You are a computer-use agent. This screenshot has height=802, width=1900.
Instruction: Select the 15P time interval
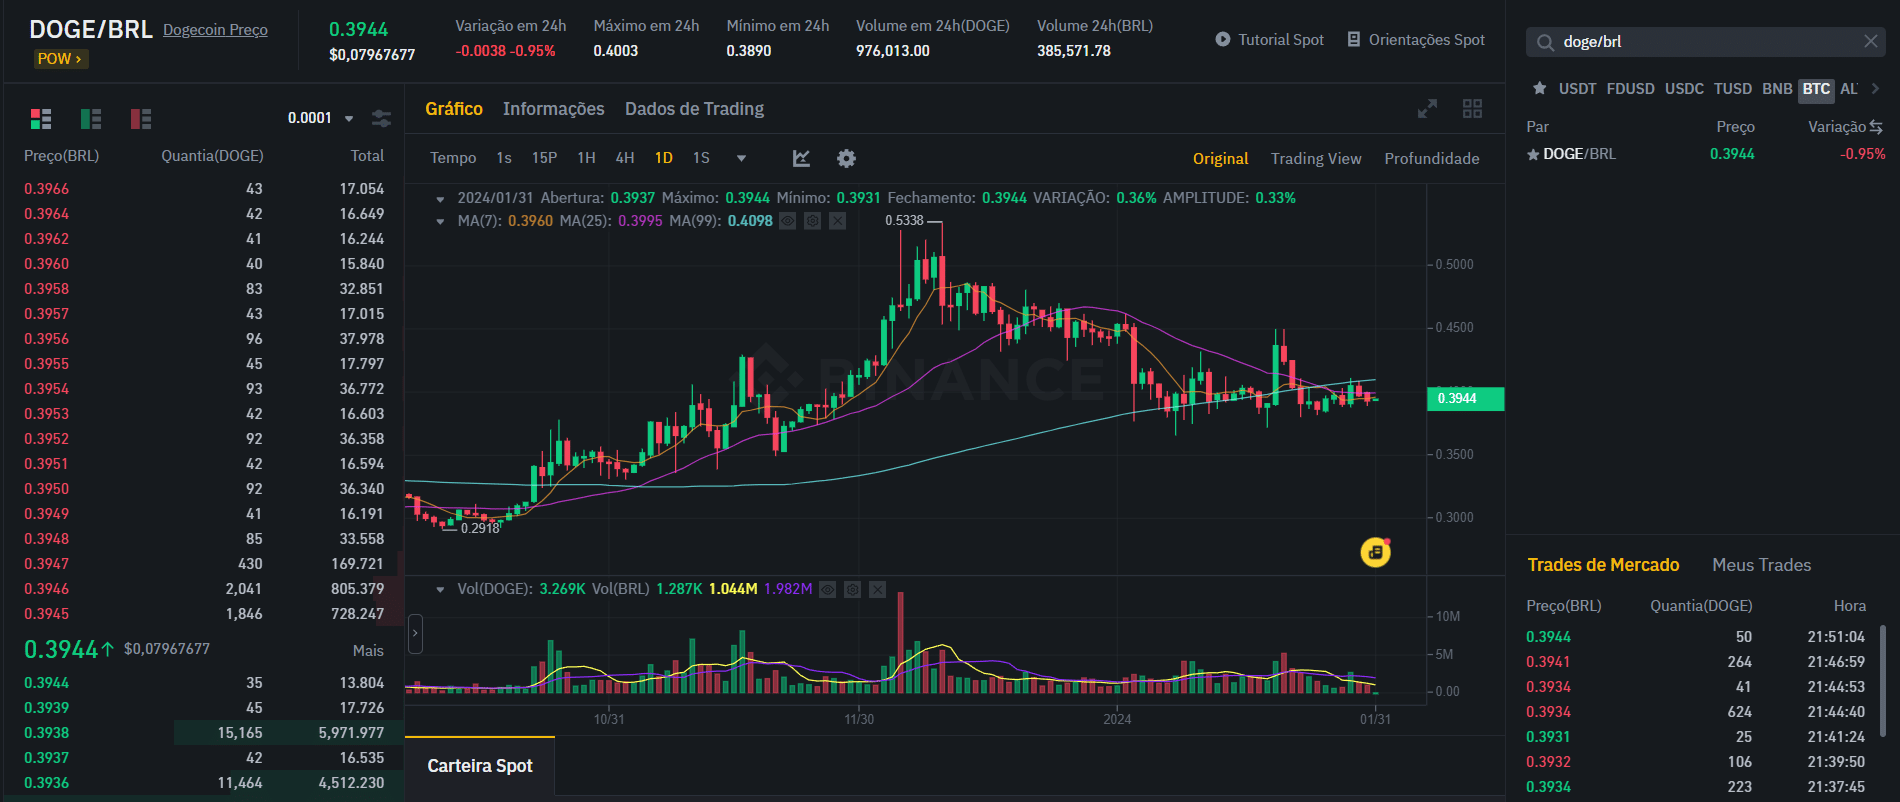(x=544, y=158)
